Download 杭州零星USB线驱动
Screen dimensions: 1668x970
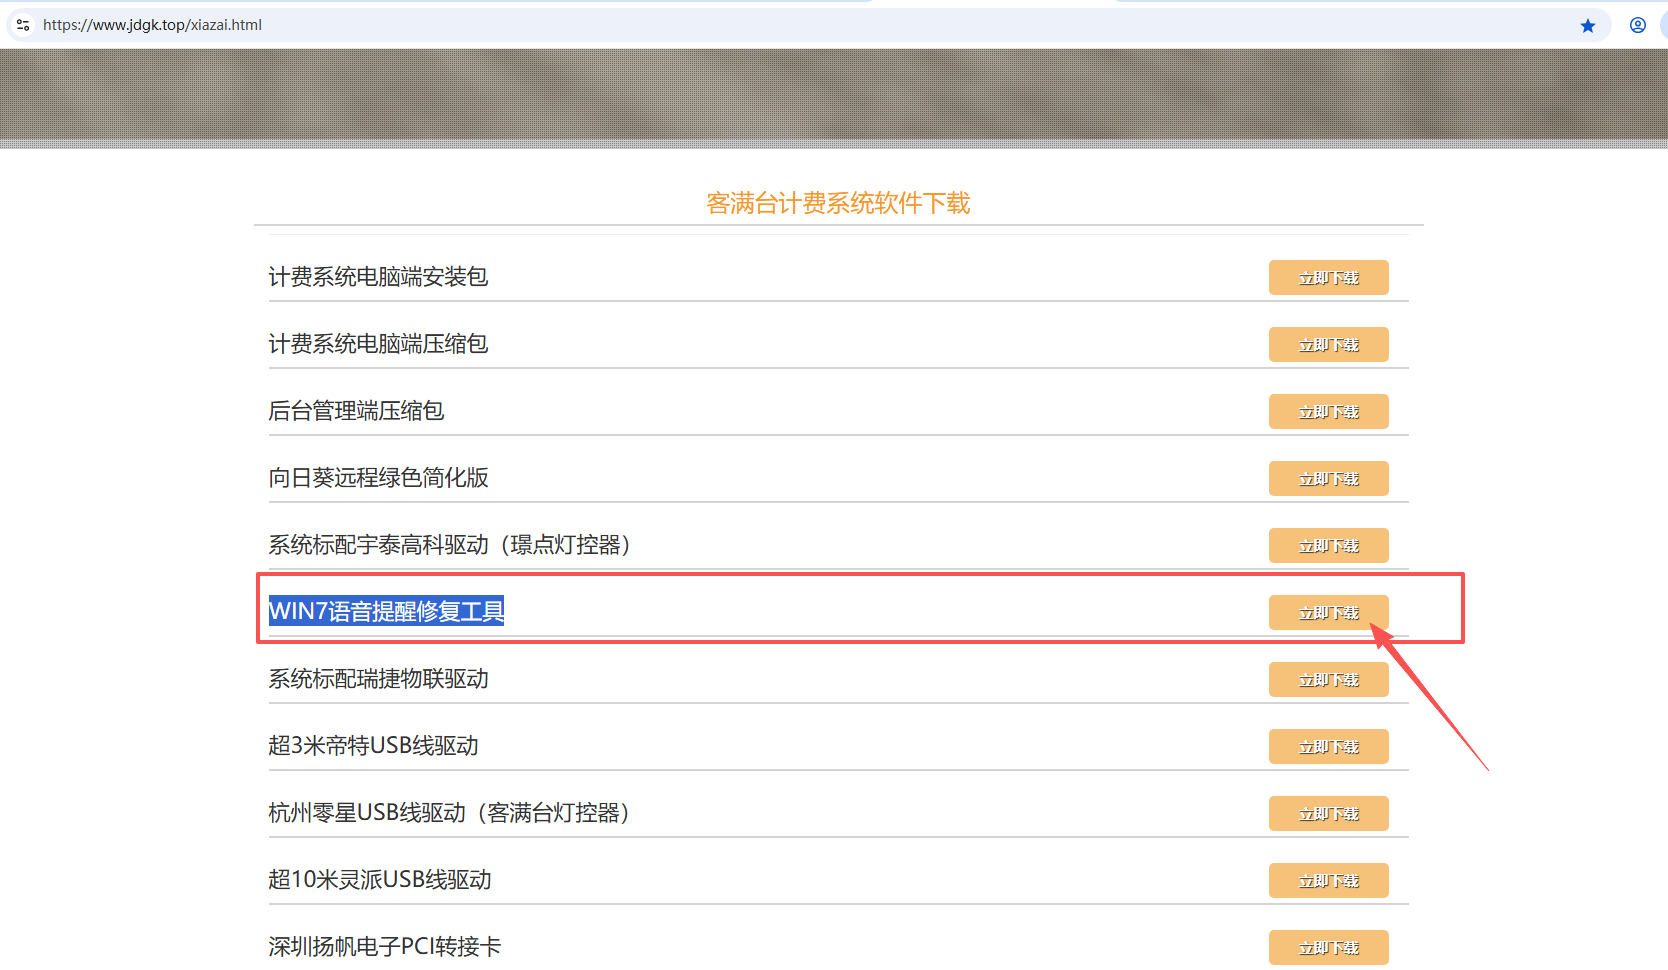(1328, 814)
